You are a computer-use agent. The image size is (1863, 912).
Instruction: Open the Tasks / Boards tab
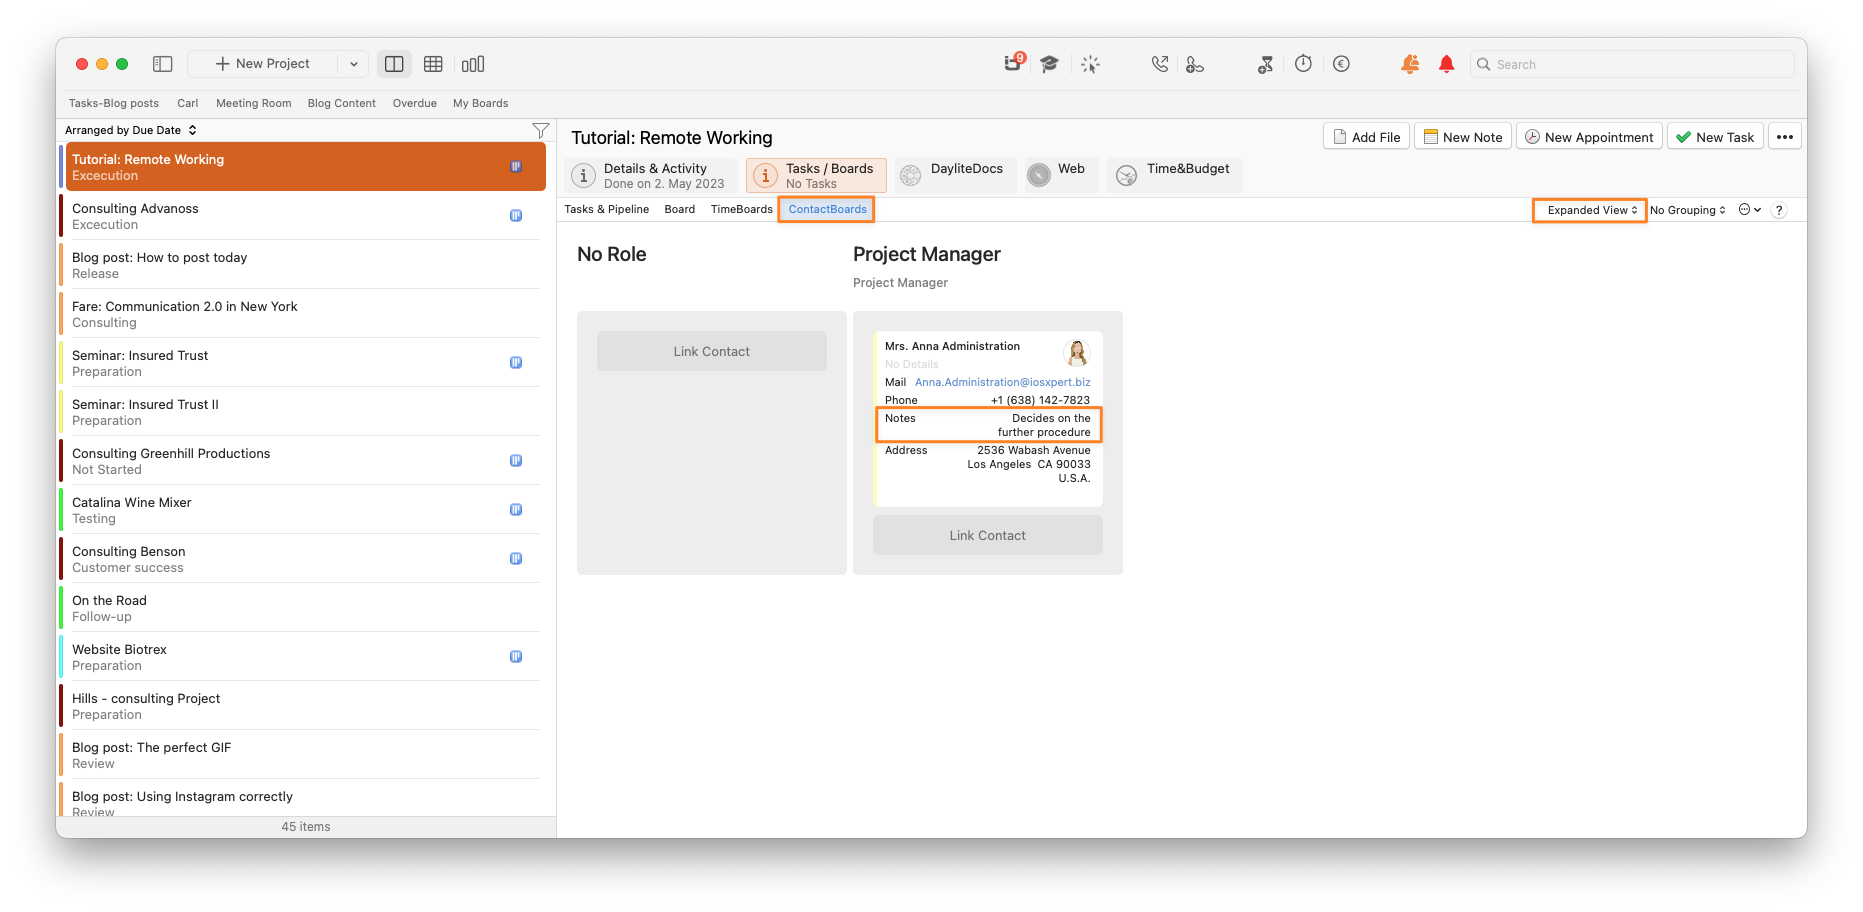pos(816,176)
